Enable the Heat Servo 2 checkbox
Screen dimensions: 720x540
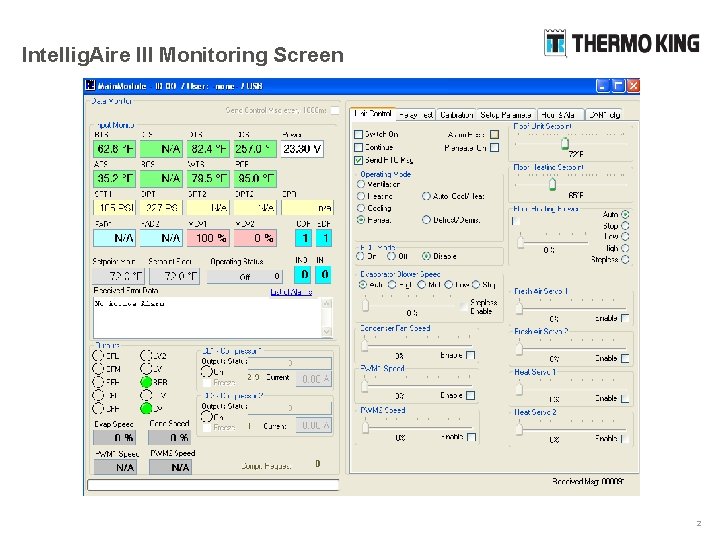[x=625, y=439]
